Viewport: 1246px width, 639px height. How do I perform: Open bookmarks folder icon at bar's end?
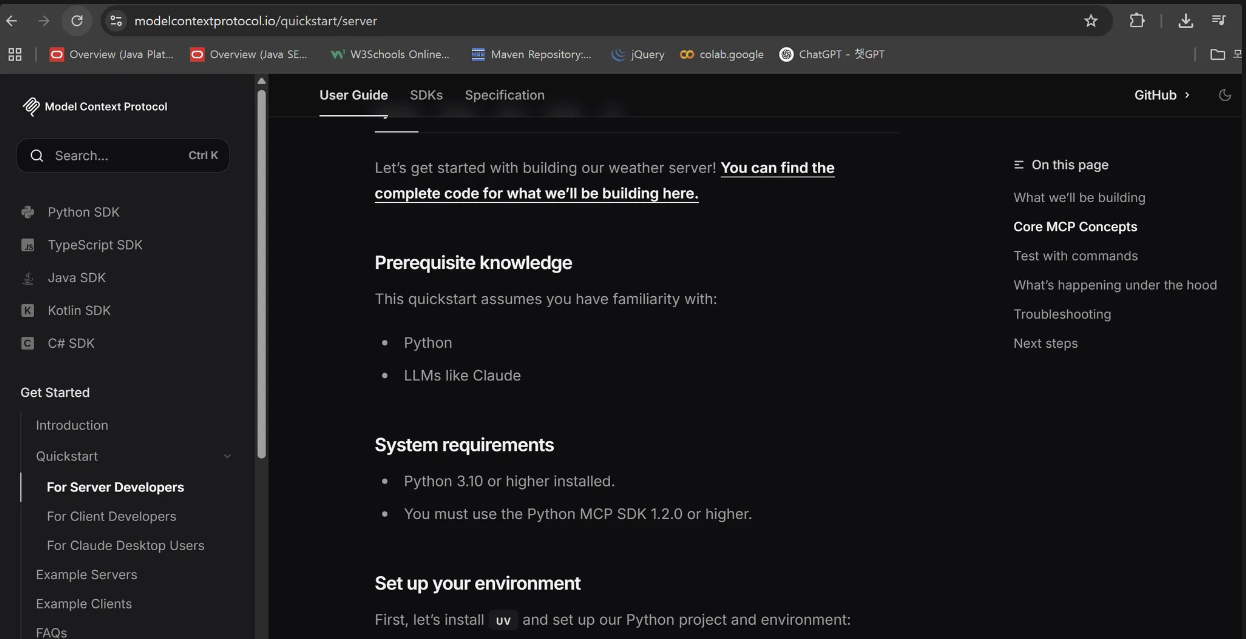[x=1218, y=54]
